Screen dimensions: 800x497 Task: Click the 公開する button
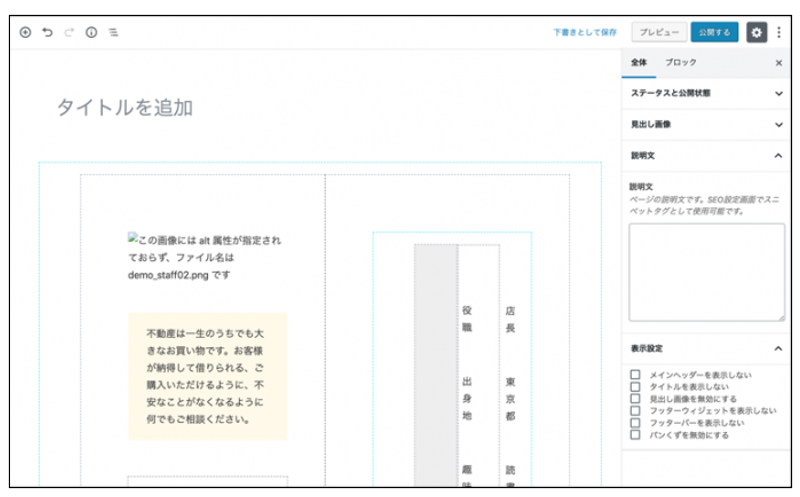714,32
